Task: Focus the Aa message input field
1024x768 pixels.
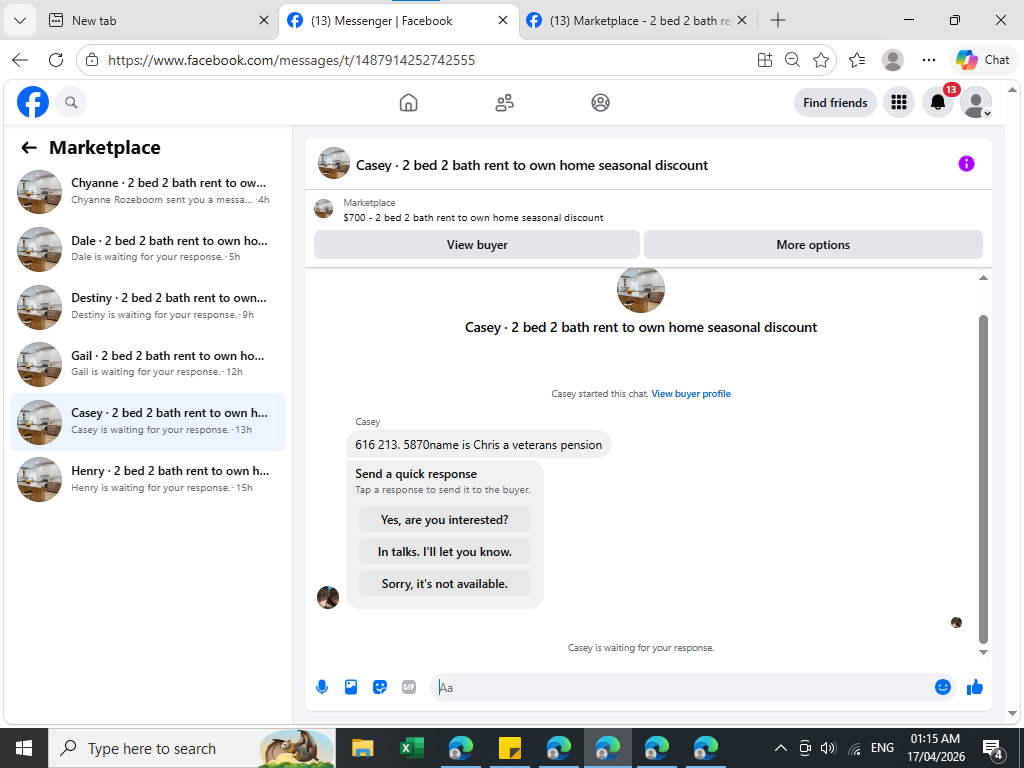Action: pos(682,688)
